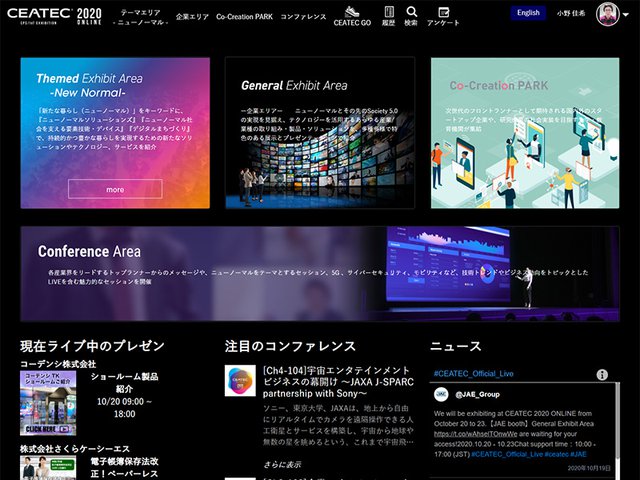Open the t.co link in the JAE tweet
The image size is (640, 480).
point(476,434)
